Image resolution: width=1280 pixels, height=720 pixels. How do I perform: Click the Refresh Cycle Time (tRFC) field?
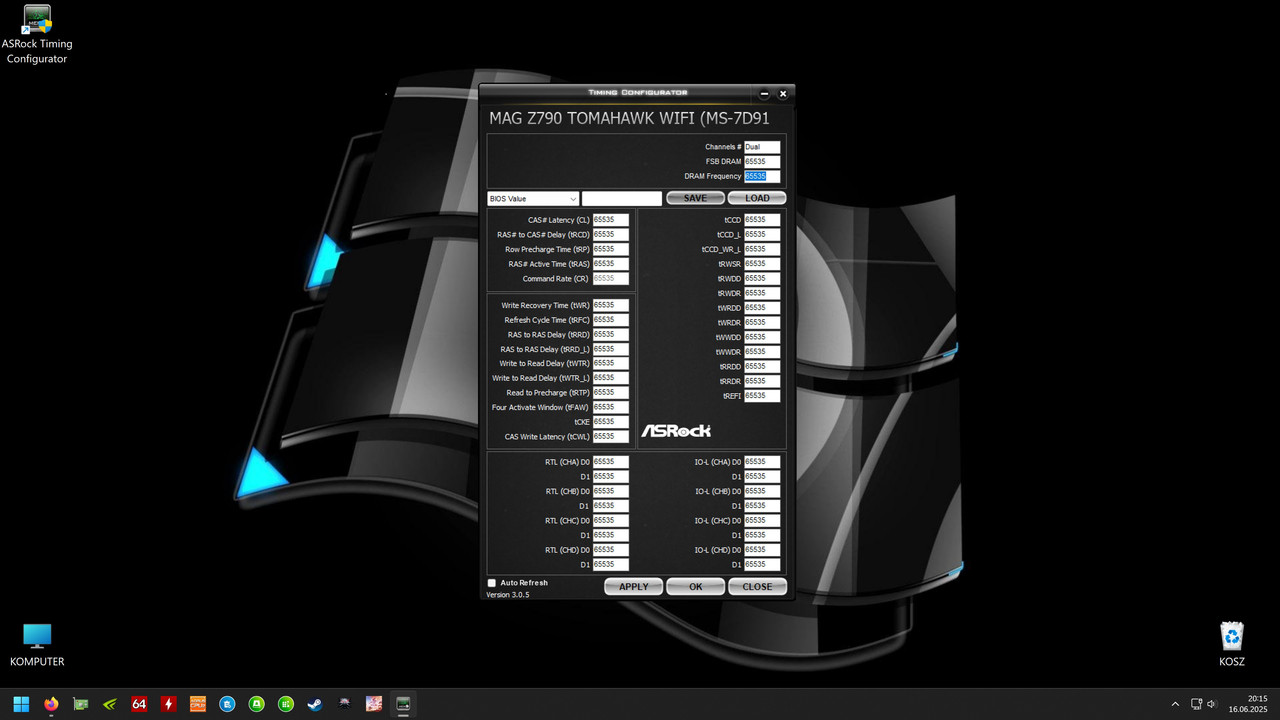tap(611, 320)
